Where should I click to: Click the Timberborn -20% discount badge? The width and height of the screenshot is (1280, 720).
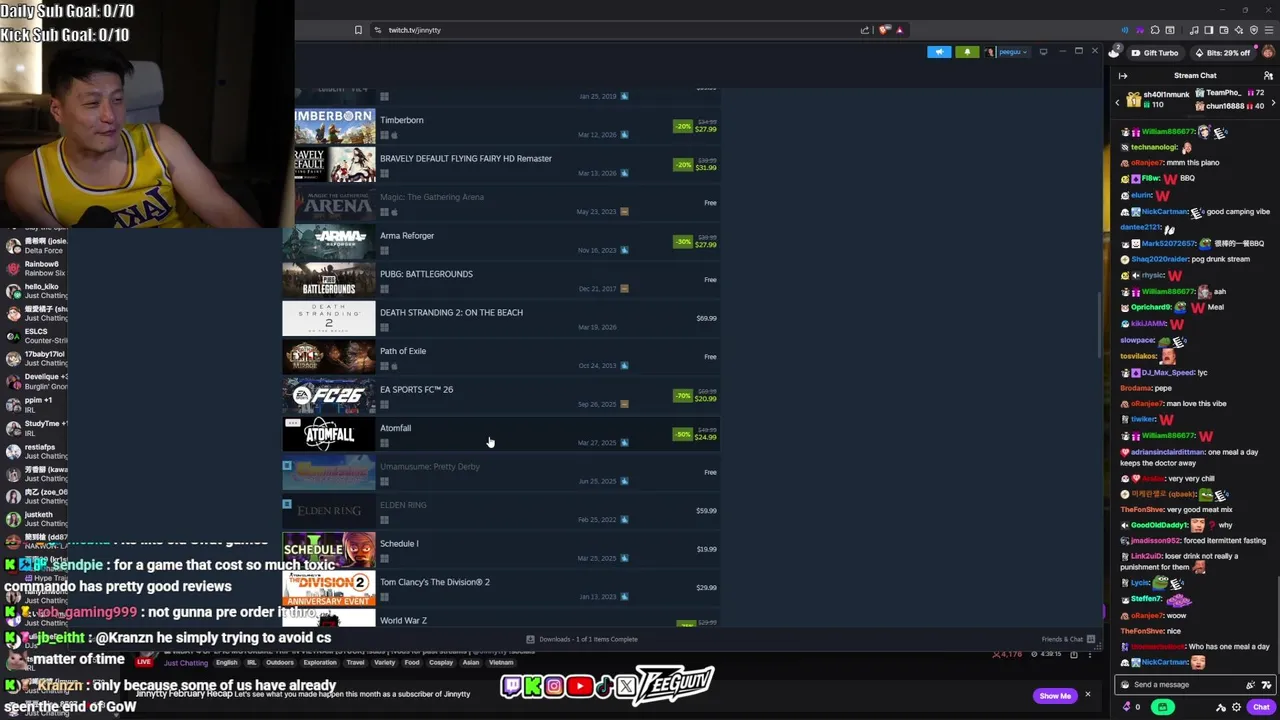point(683,127)
